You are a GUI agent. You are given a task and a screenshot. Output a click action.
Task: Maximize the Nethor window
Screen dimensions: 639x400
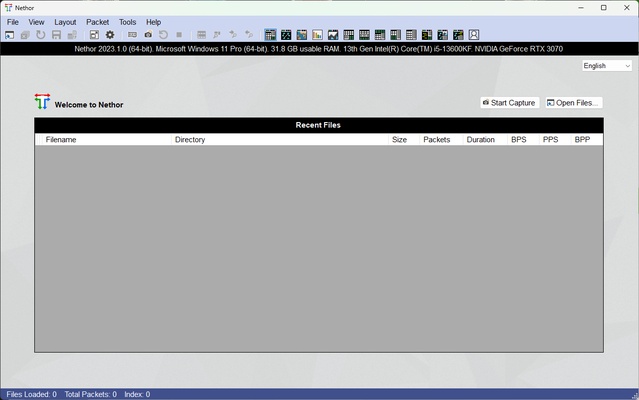pos(604,8)
